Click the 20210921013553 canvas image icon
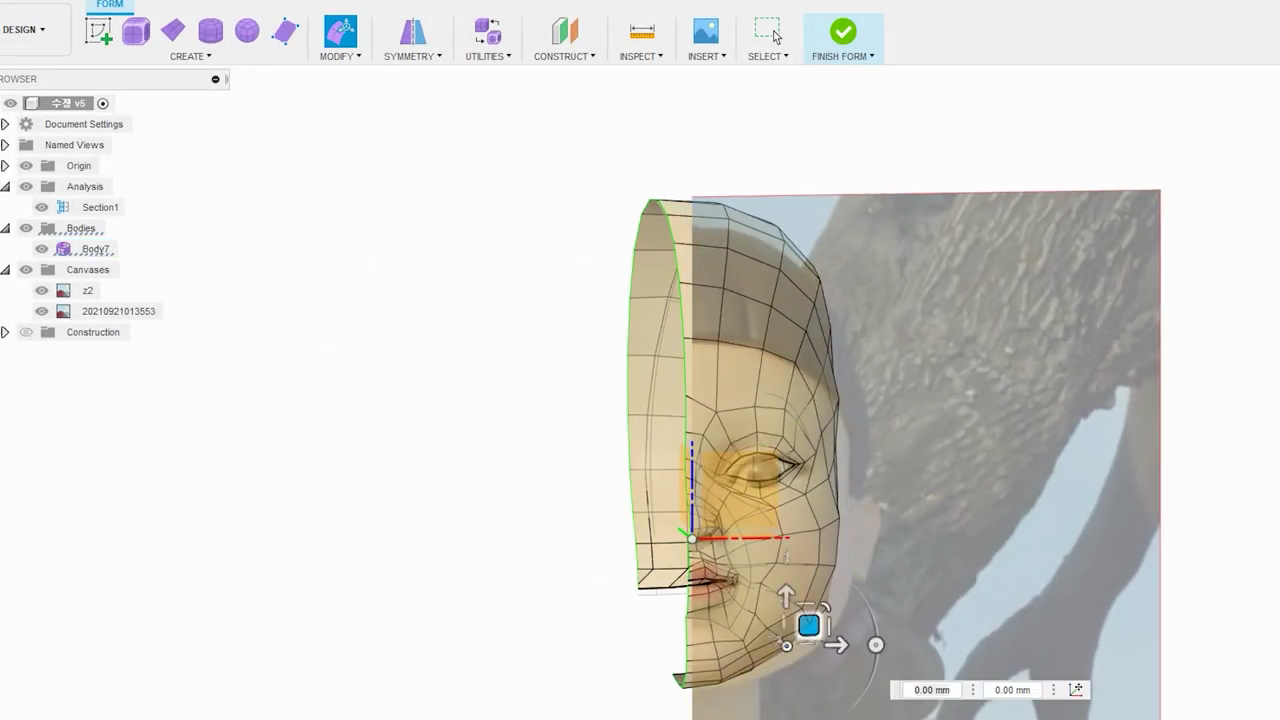The height and width of the screenshot is (720, 1280). (63, 311)
